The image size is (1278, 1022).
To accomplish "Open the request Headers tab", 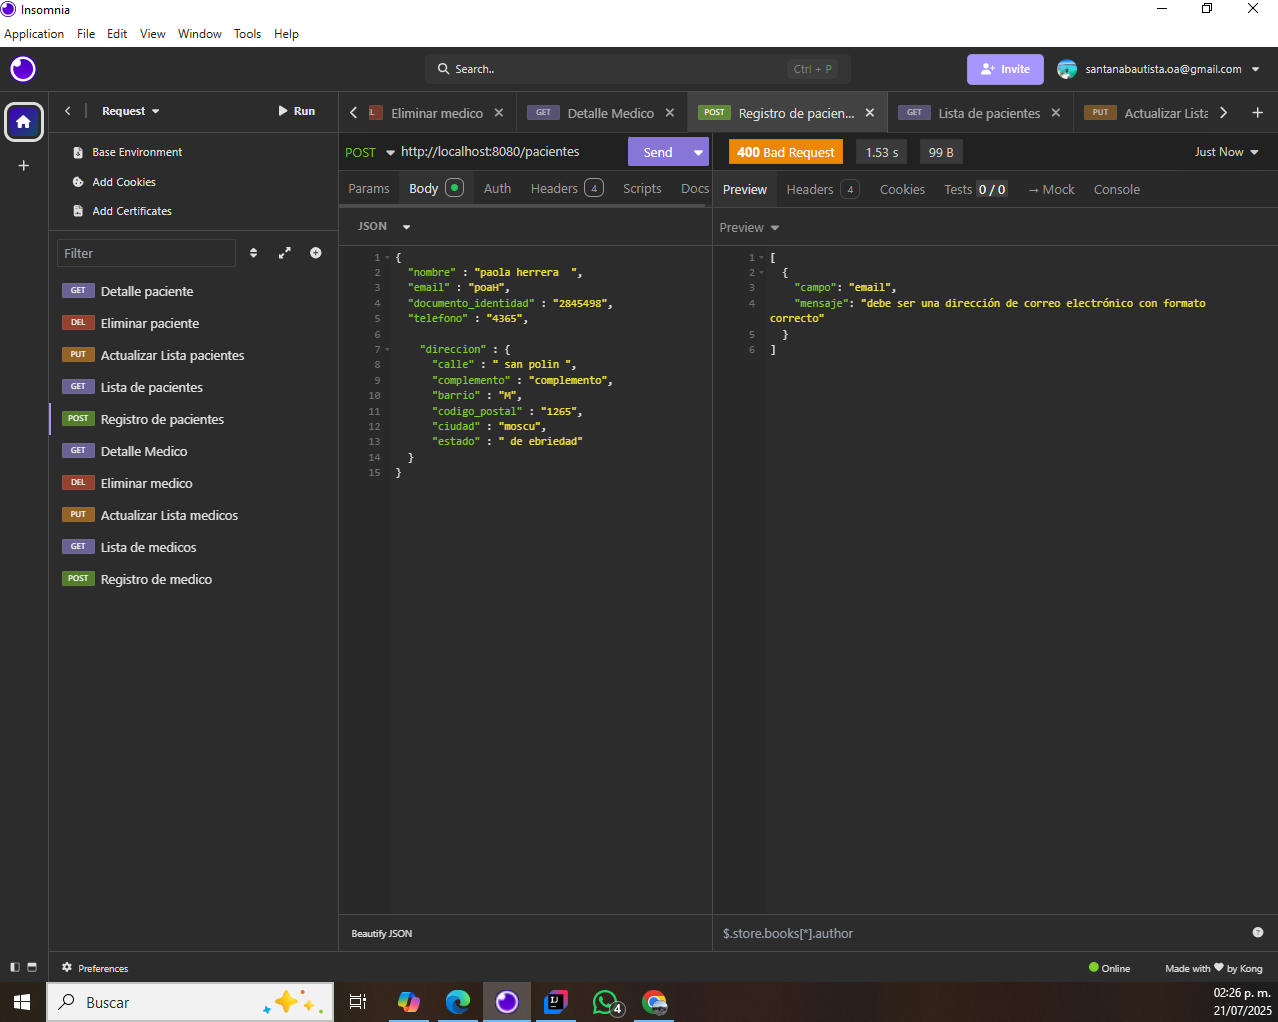I will pos(566,188).
